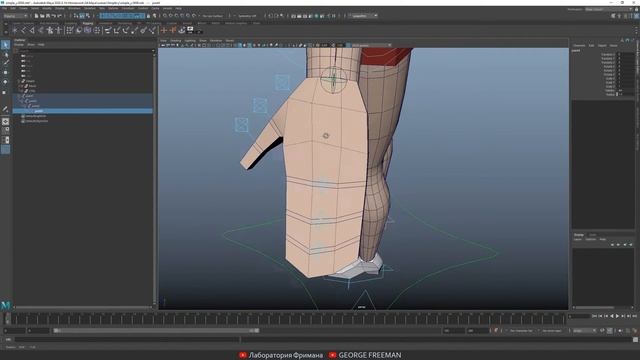Image resolution: width=640 pixels, height=360 pixels.
Task: Activate the Paint Selection tool
Action: [x=5, y=62]
